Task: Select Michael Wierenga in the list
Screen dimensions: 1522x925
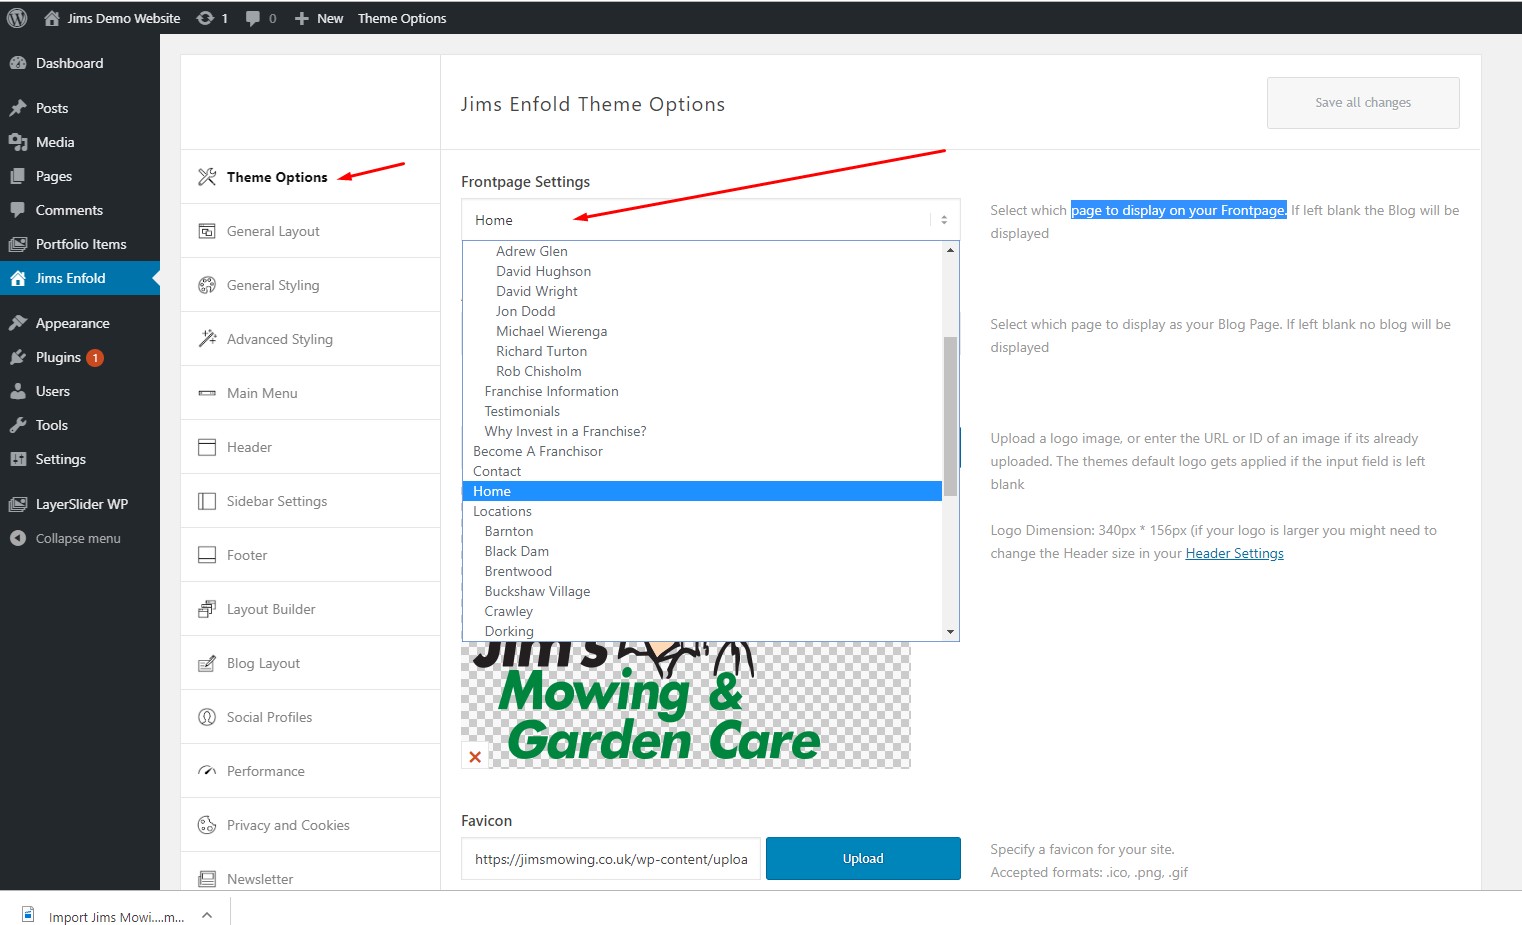Action: tap(702, 331)
